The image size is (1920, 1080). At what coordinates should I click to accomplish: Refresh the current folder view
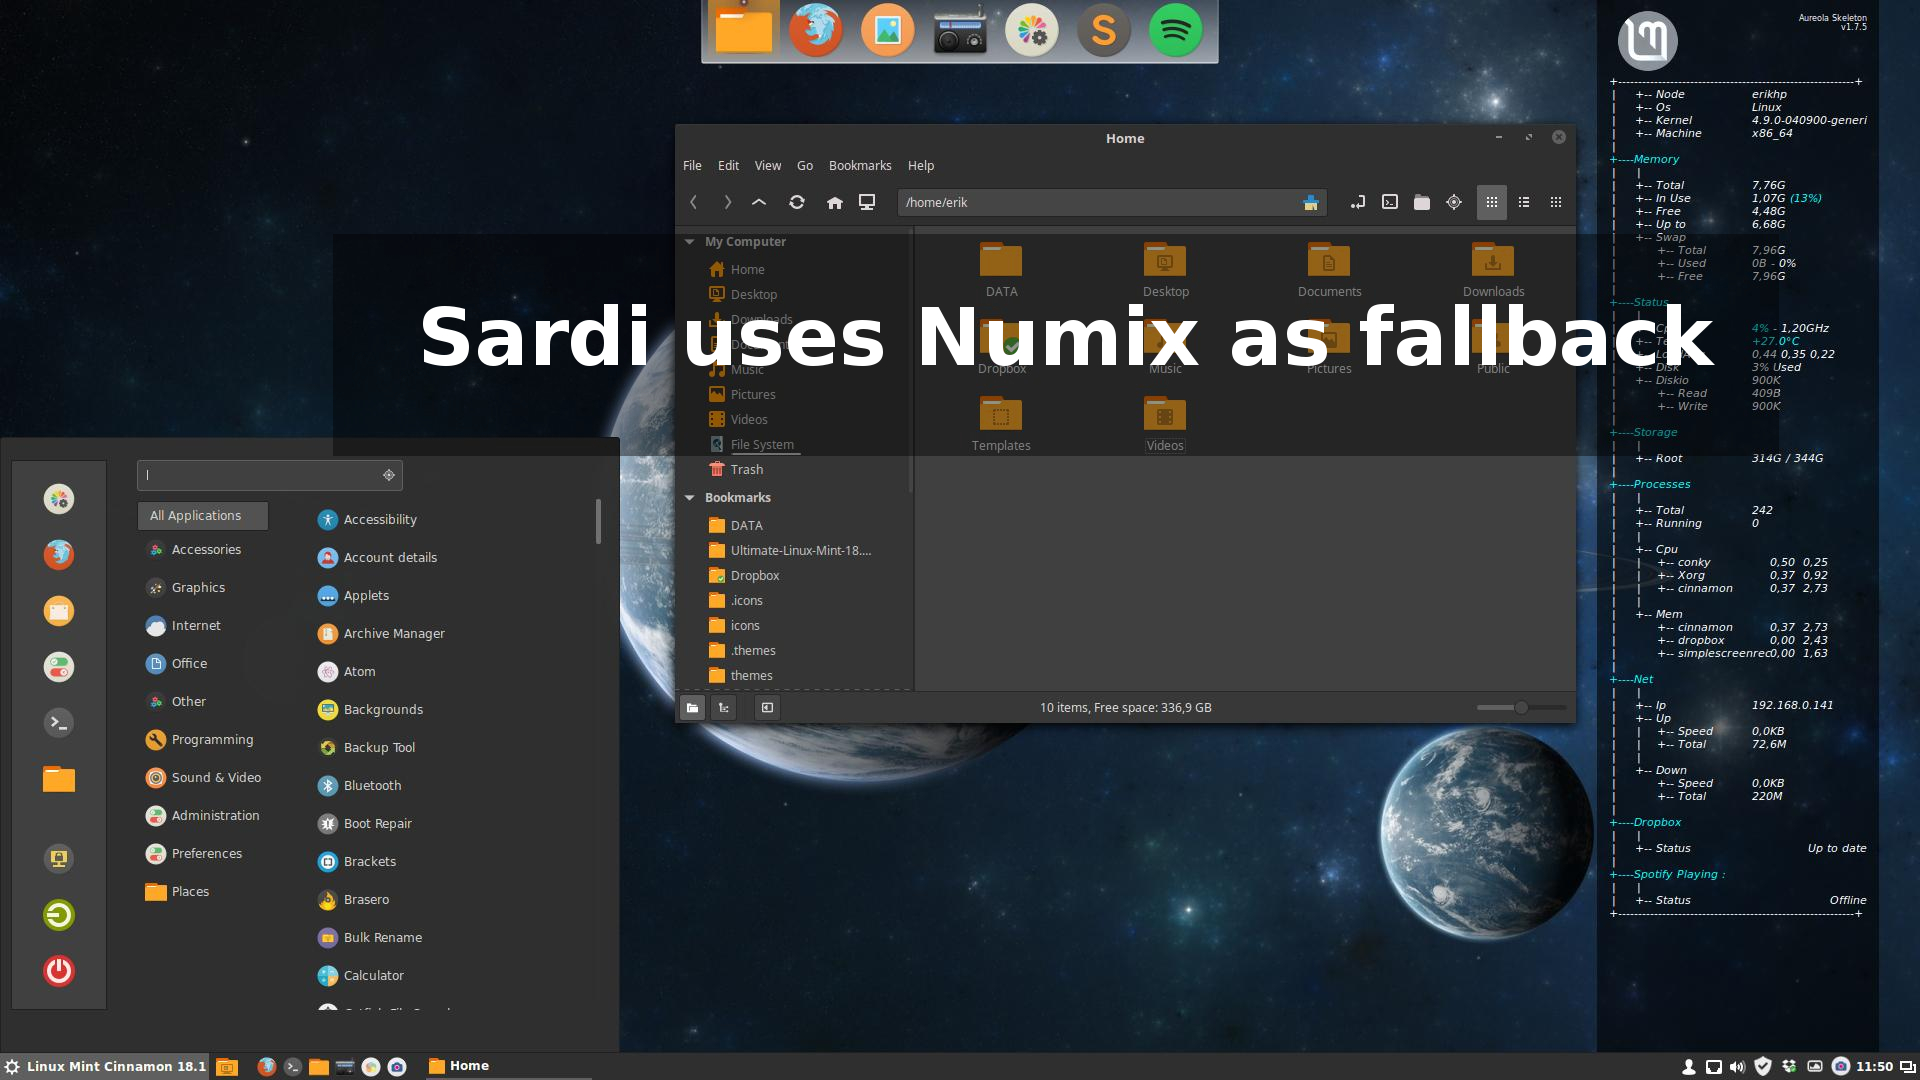pyautogui.click(x=797, y=202)
